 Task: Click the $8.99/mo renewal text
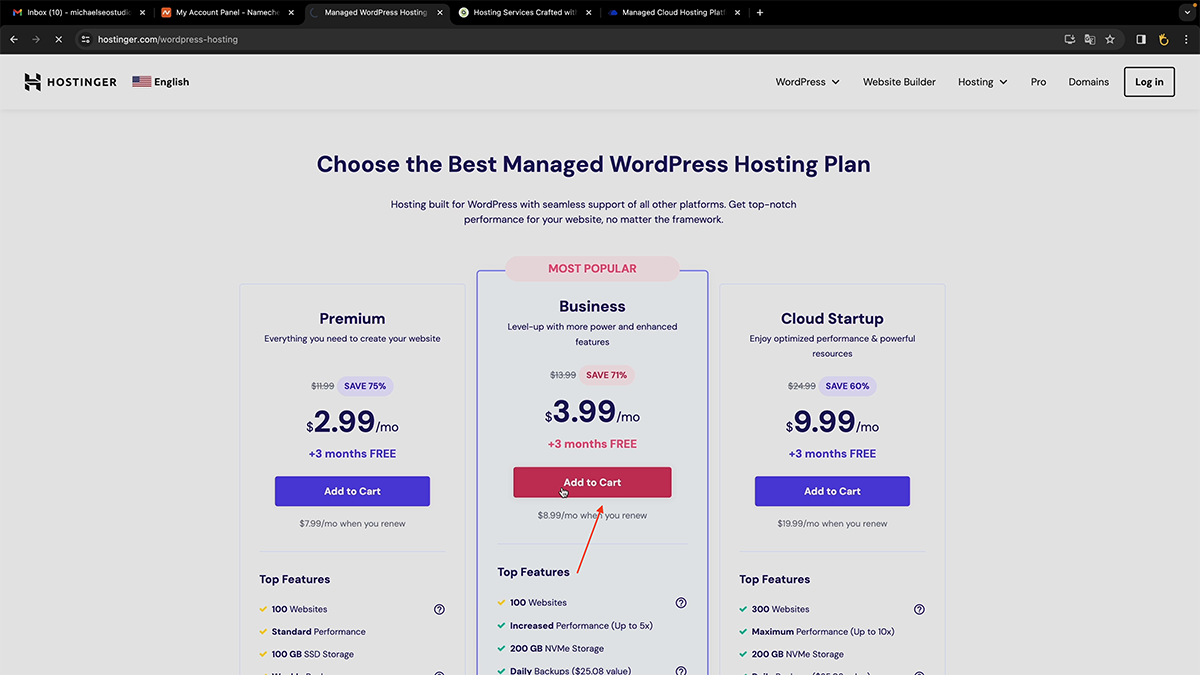pyautogui.click(x=592, y=516)
